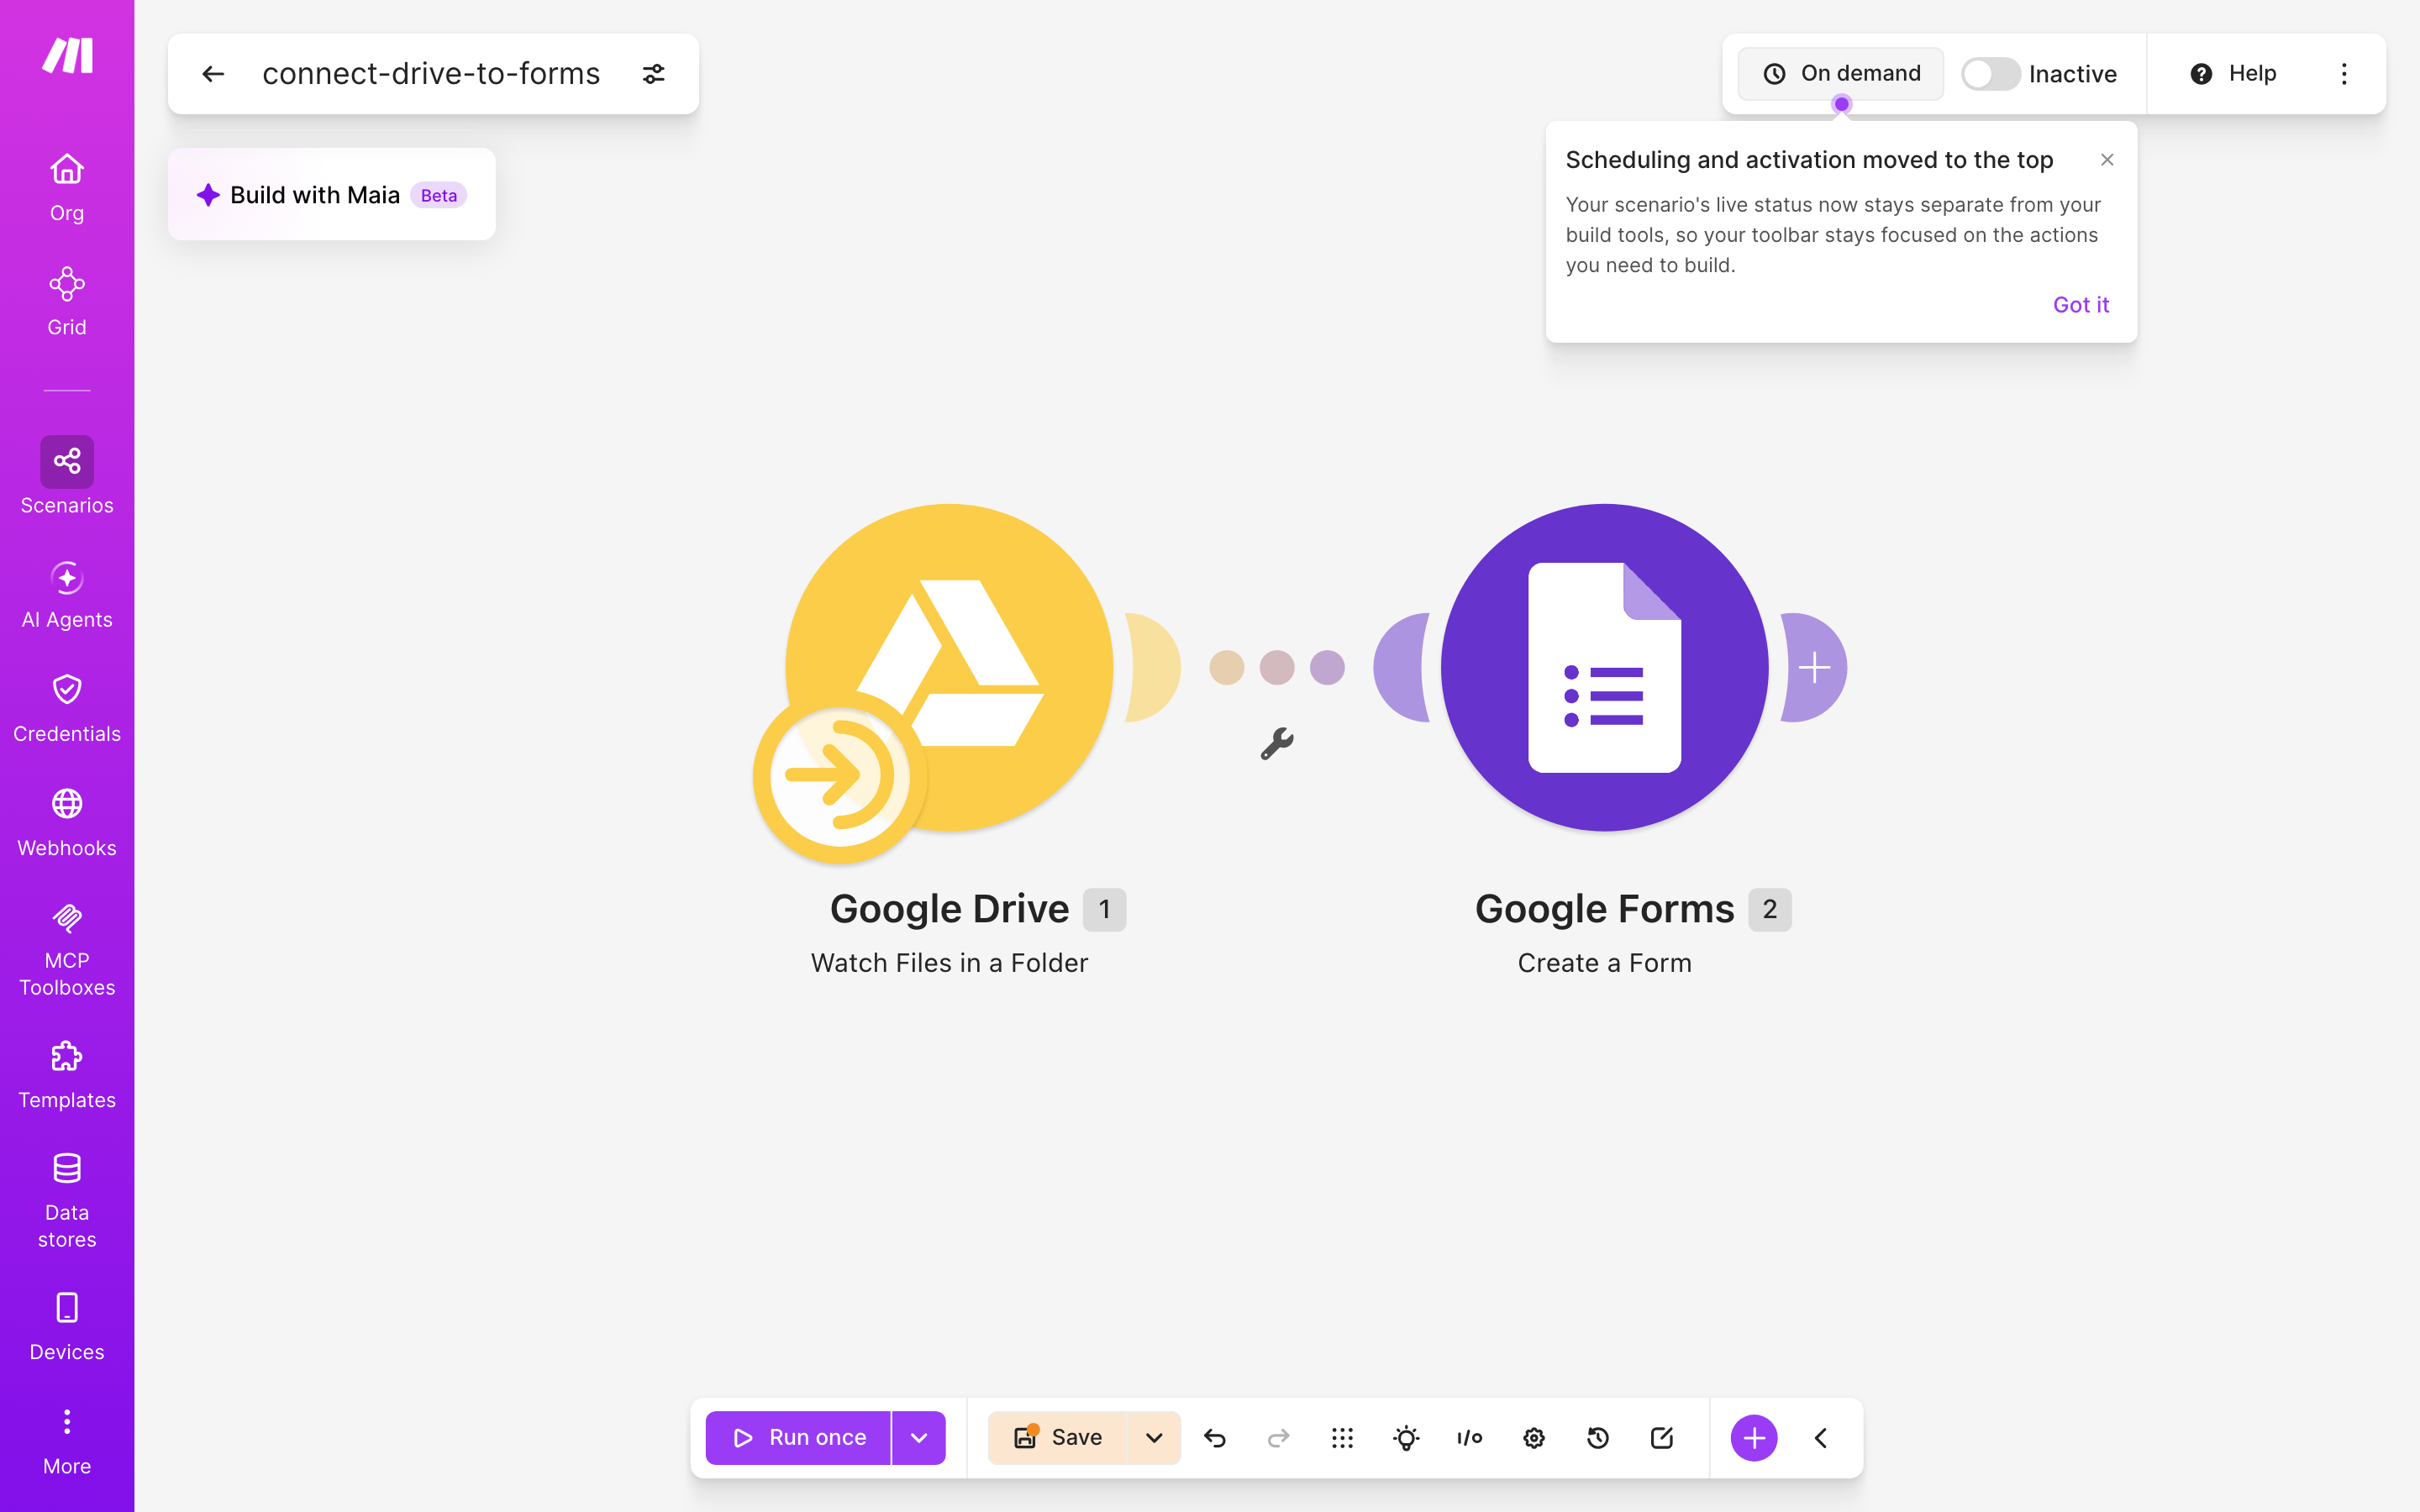
Task: Open the Grid view
Action: (x=67, y=301)
